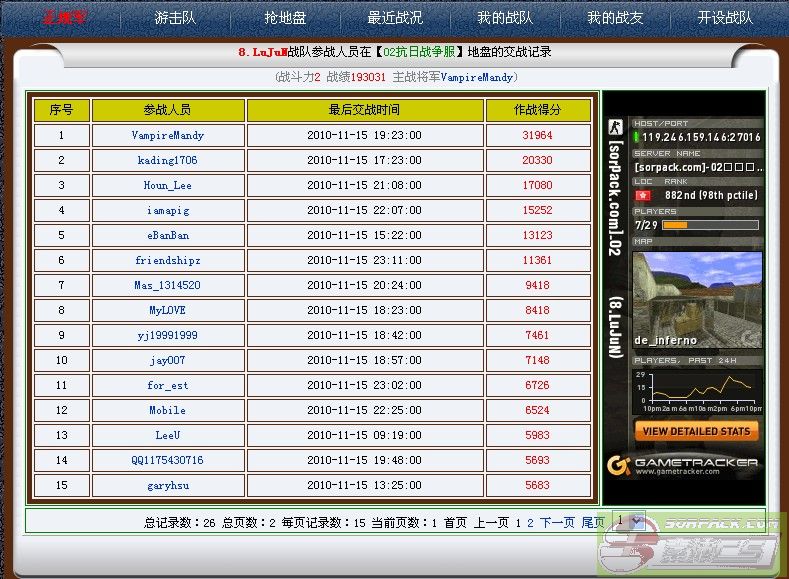The width and height of the screenshot is (789, 579).
Task: Select 我的战队 from the top navigation
Action: pos(504,18)
